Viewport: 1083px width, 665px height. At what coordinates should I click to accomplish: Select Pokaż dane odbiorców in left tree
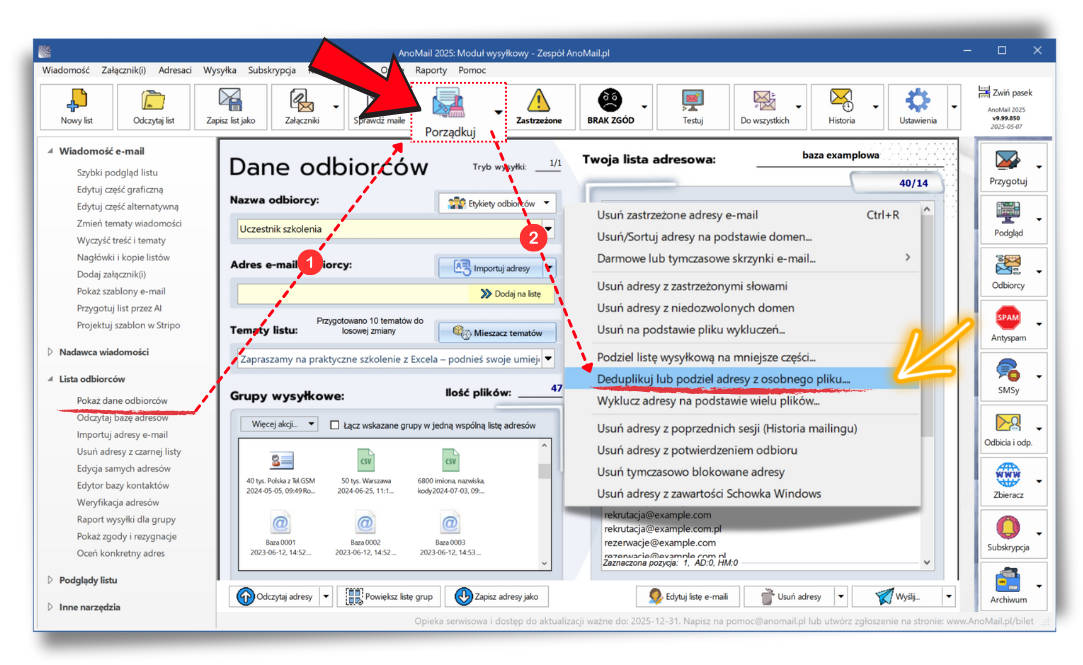point(122,401)
